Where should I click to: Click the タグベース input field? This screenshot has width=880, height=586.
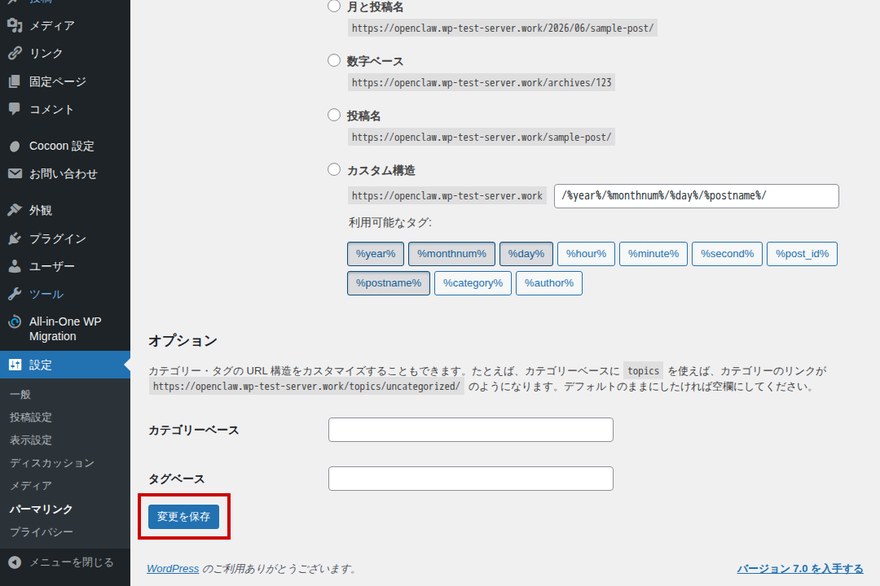[471, 478]
